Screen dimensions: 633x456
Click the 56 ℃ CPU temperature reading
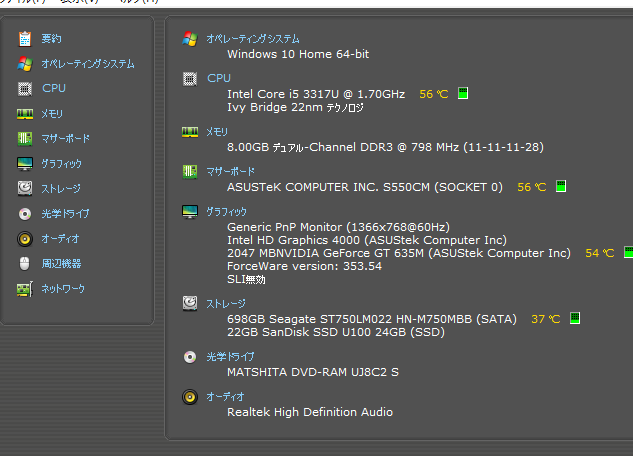point(434,94)
